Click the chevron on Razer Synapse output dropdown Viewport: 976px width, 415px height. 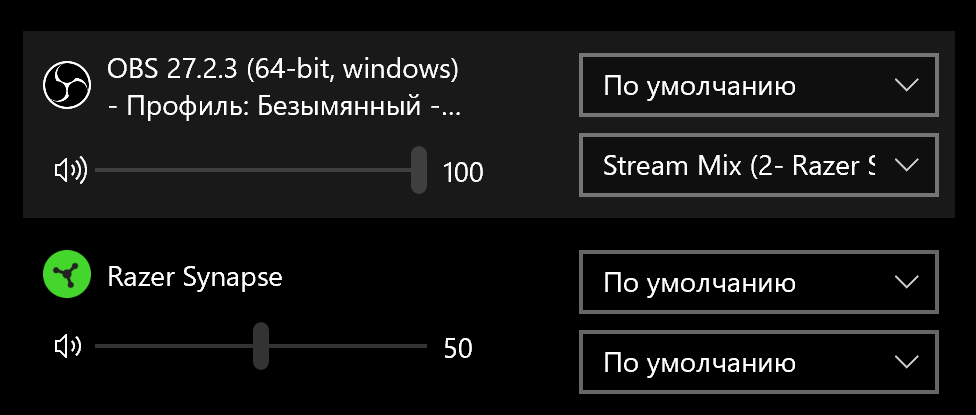pos(906,282)
